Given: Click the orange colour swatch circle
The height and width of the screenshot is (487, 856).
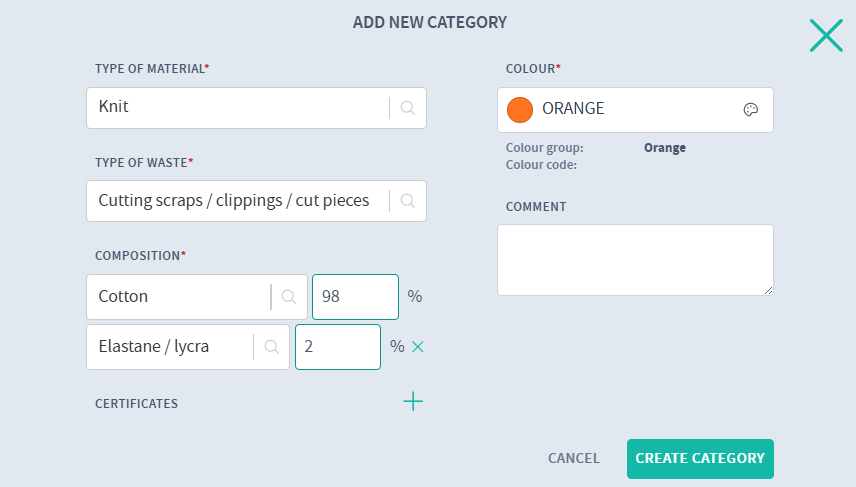Looking at the screenshot, I should coord(520,110).
